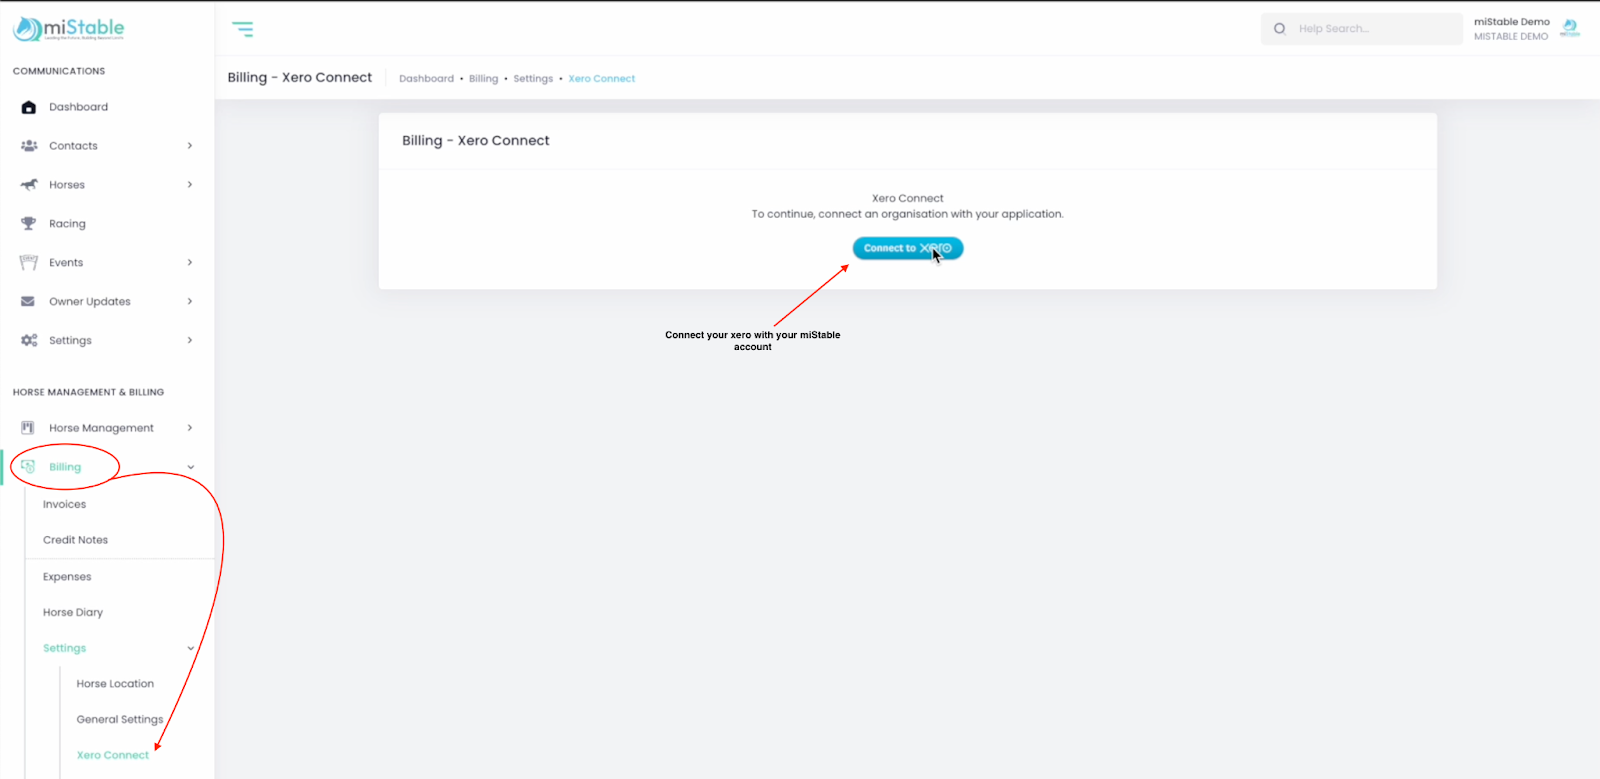The width and height of the screenshot is (1600, 779).
Task: Click the COMMUNICATIONS section header
Action: pos(59,71)
